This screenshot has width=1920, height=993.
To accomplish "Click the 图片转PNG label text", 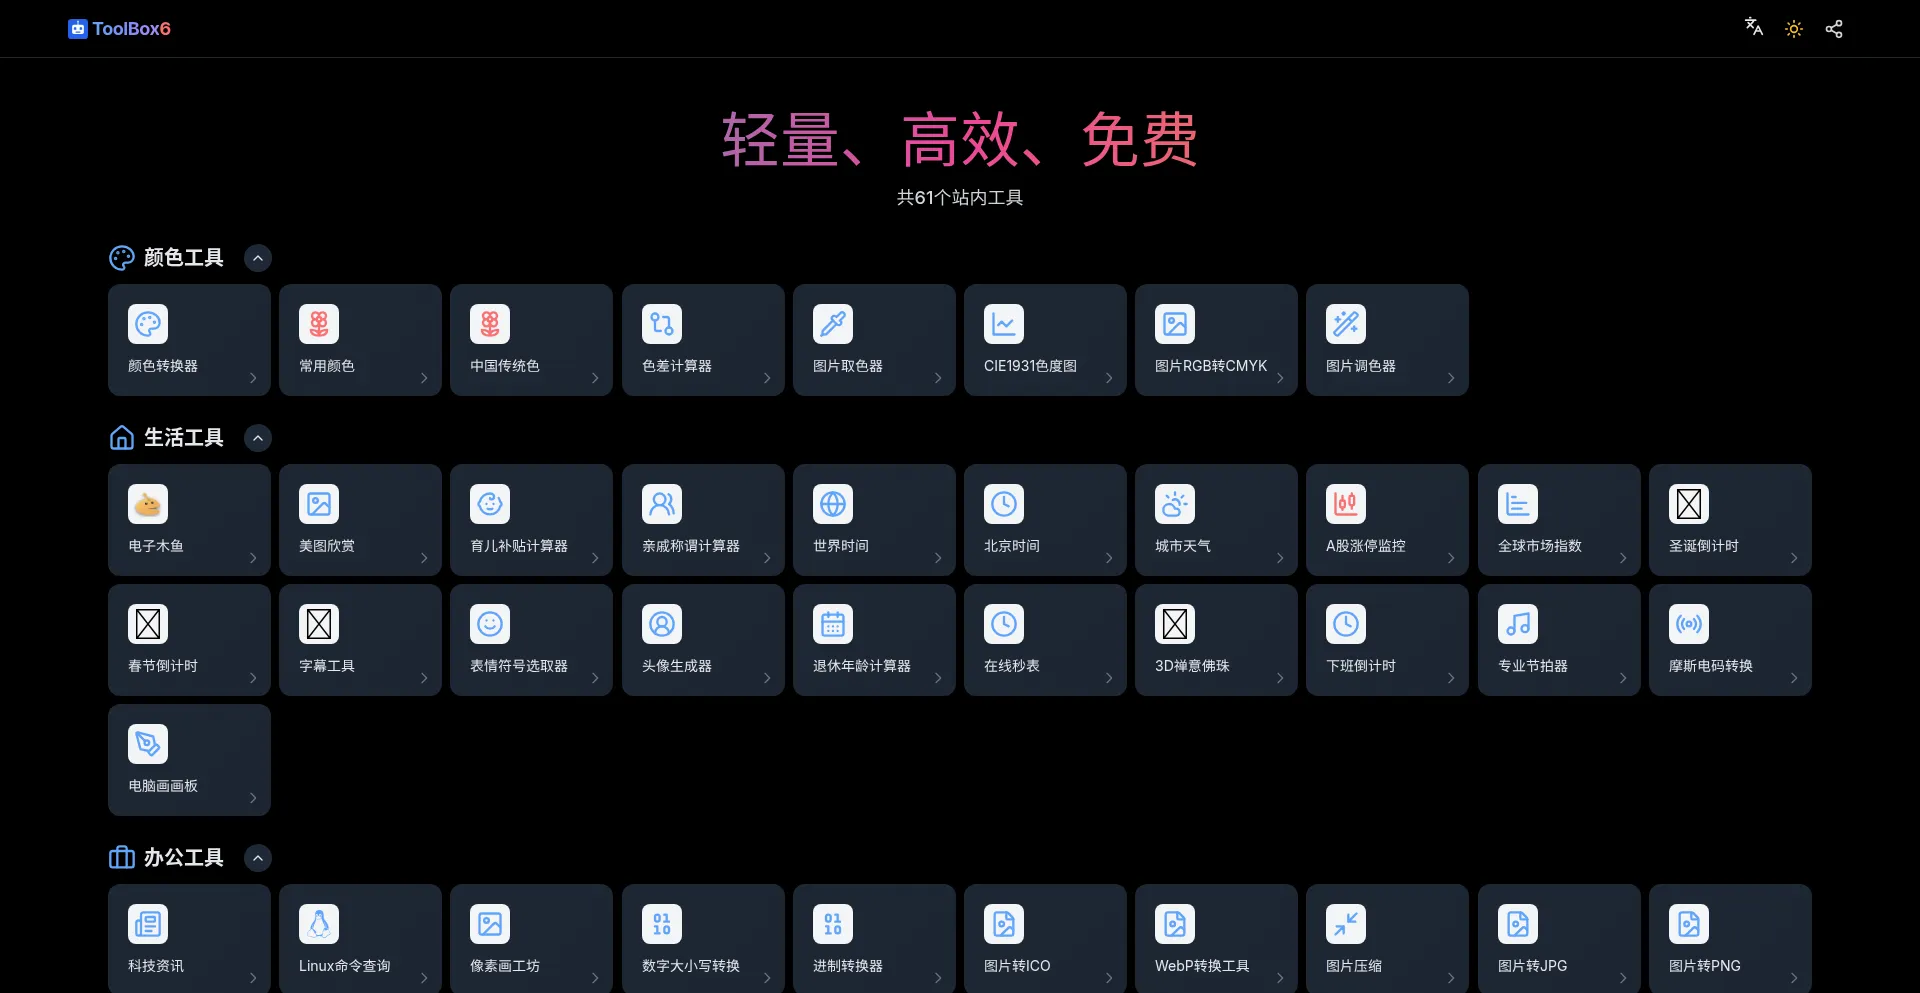I will pyautogui.click(x=1705, y=966).
